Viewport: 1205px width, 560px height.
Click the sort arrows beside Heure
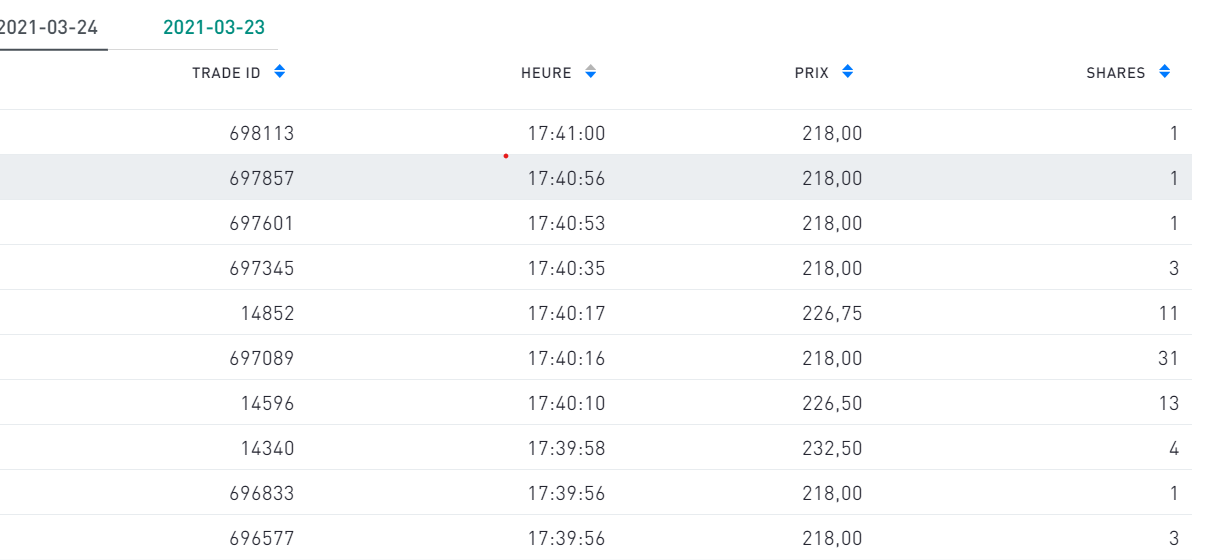[x=590, y=72]
